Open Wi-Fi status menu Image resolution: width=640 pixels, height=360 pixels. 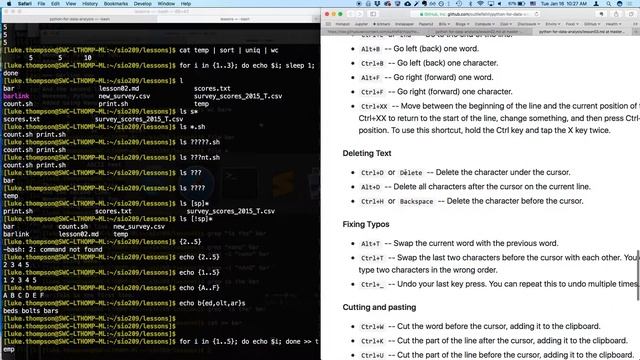click(480, 4)
